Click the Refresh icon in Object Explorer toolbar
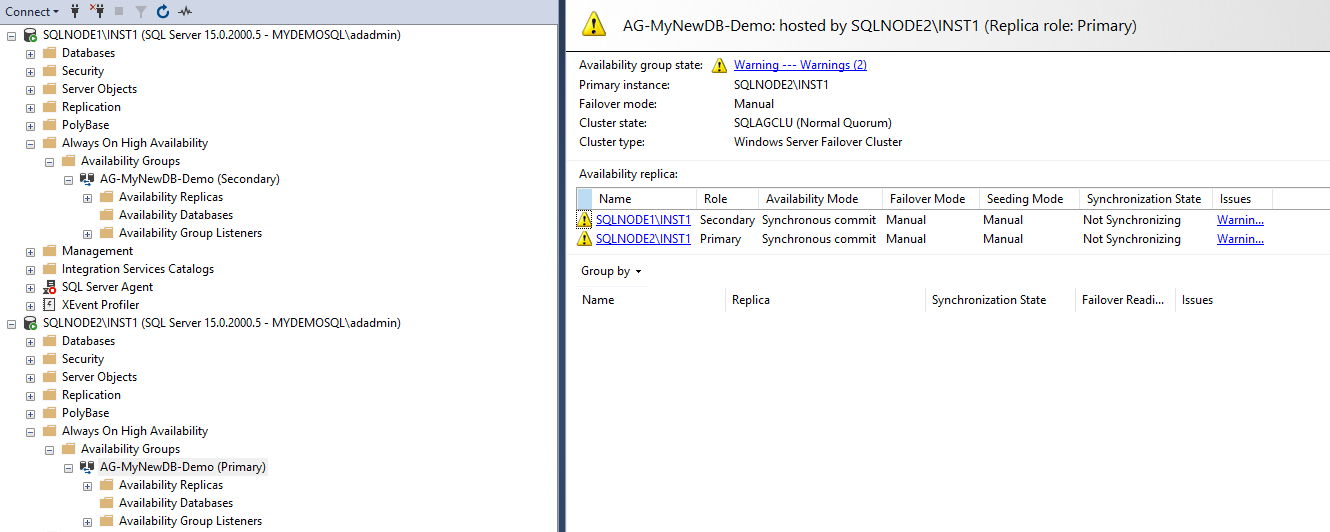 click(163, 12)
